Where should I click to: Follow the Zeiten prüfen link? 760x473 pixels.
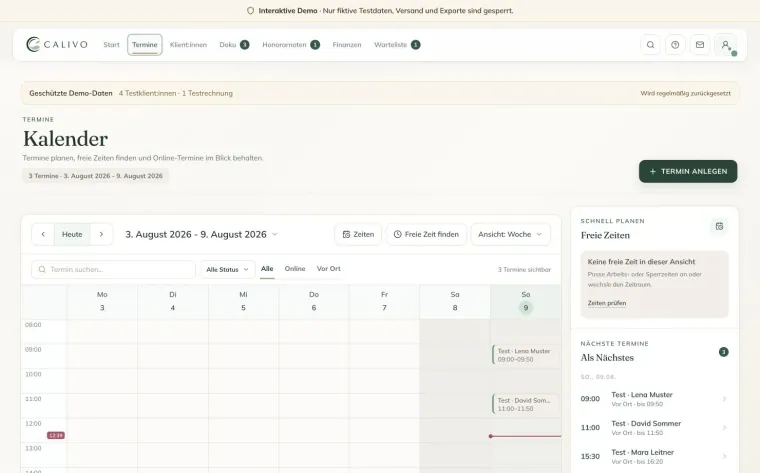pyautogui.click(x=607, y=303)
